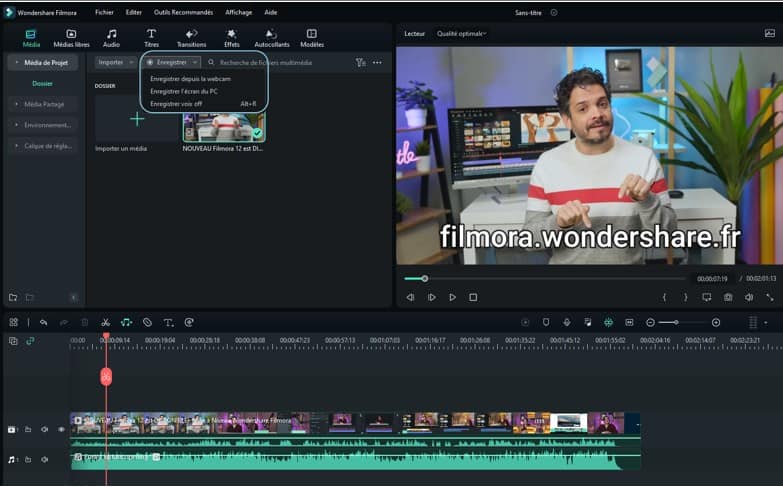The width and height of the screenshot is (783, 487).
Task: Stop playback in the player
Action: [473, 297]
